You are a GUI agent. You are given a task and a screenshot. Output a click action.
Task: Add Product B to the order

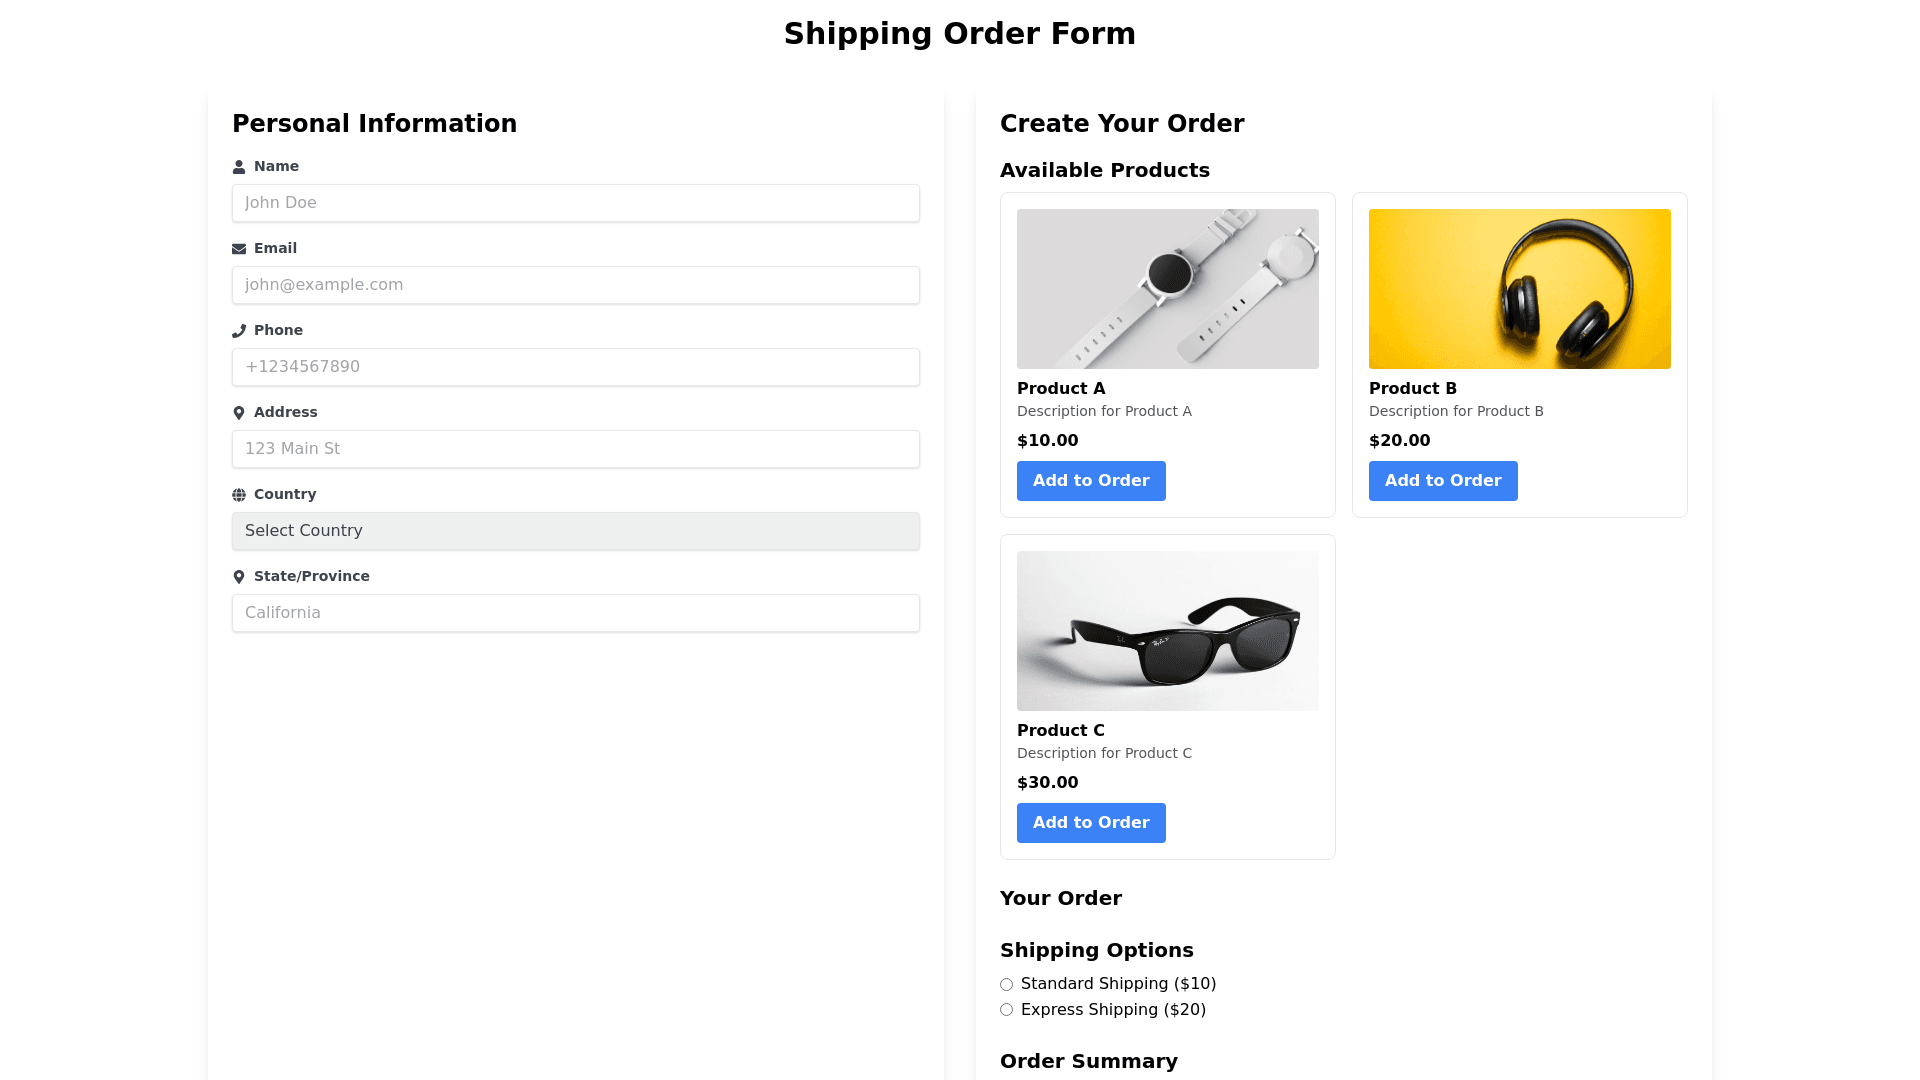(1443, 481)
